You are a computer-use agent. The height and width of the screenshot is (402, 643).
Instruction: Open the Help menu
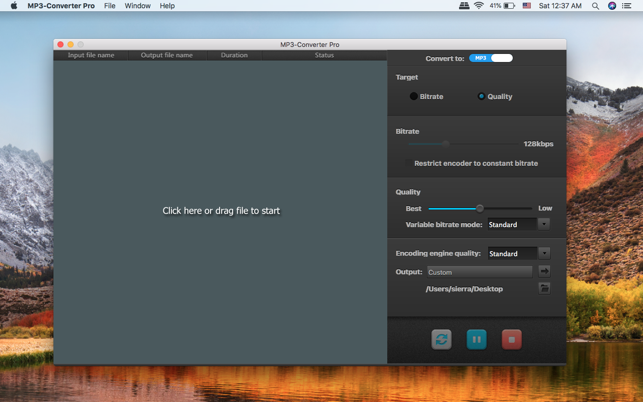pos(167,6)
